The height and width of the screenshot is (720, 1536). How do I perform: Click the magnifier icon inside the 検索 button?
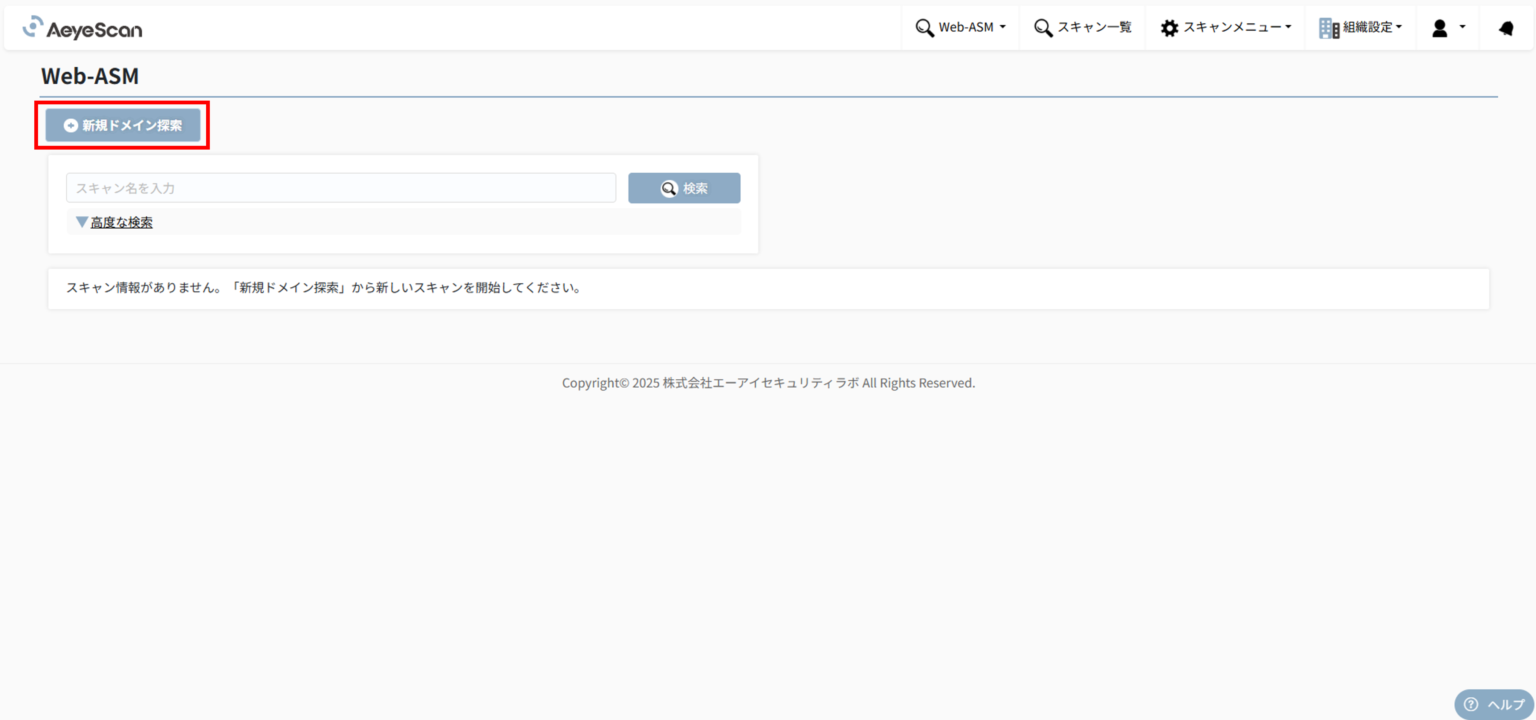pos(667,187)
